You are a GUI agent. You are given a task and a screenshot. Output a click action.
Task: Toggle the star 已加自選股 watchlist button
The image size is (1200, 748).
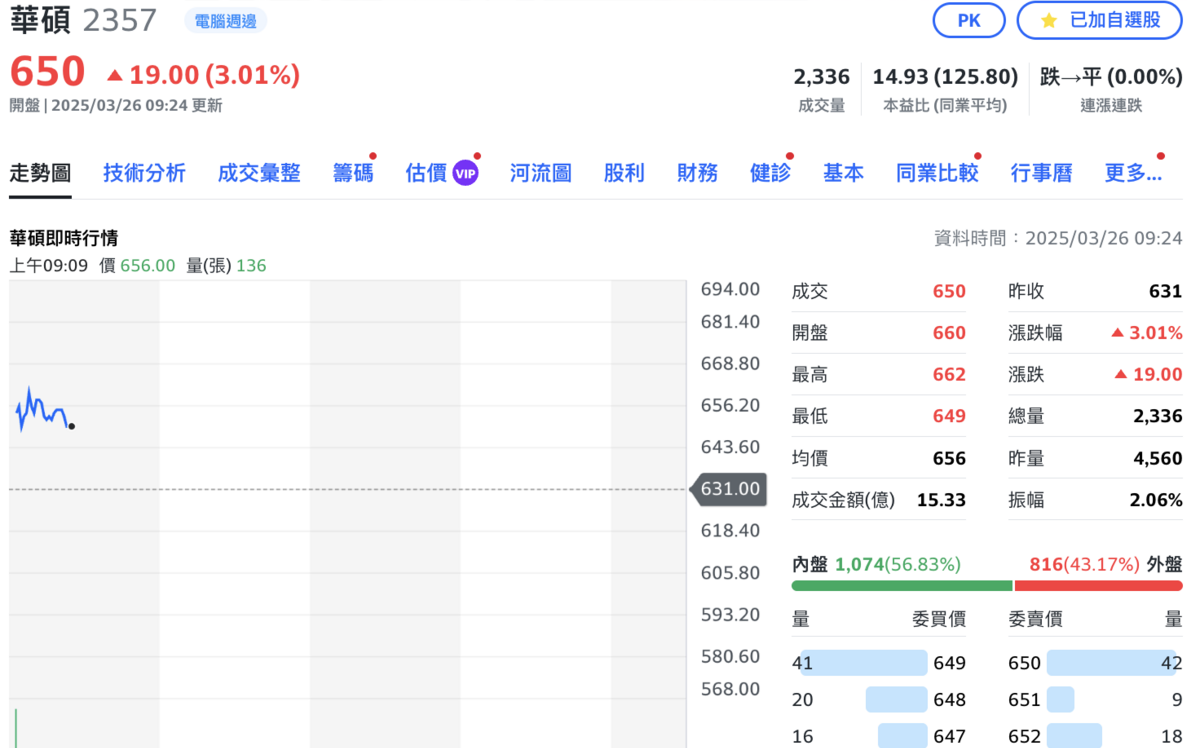click(1100, 20)
